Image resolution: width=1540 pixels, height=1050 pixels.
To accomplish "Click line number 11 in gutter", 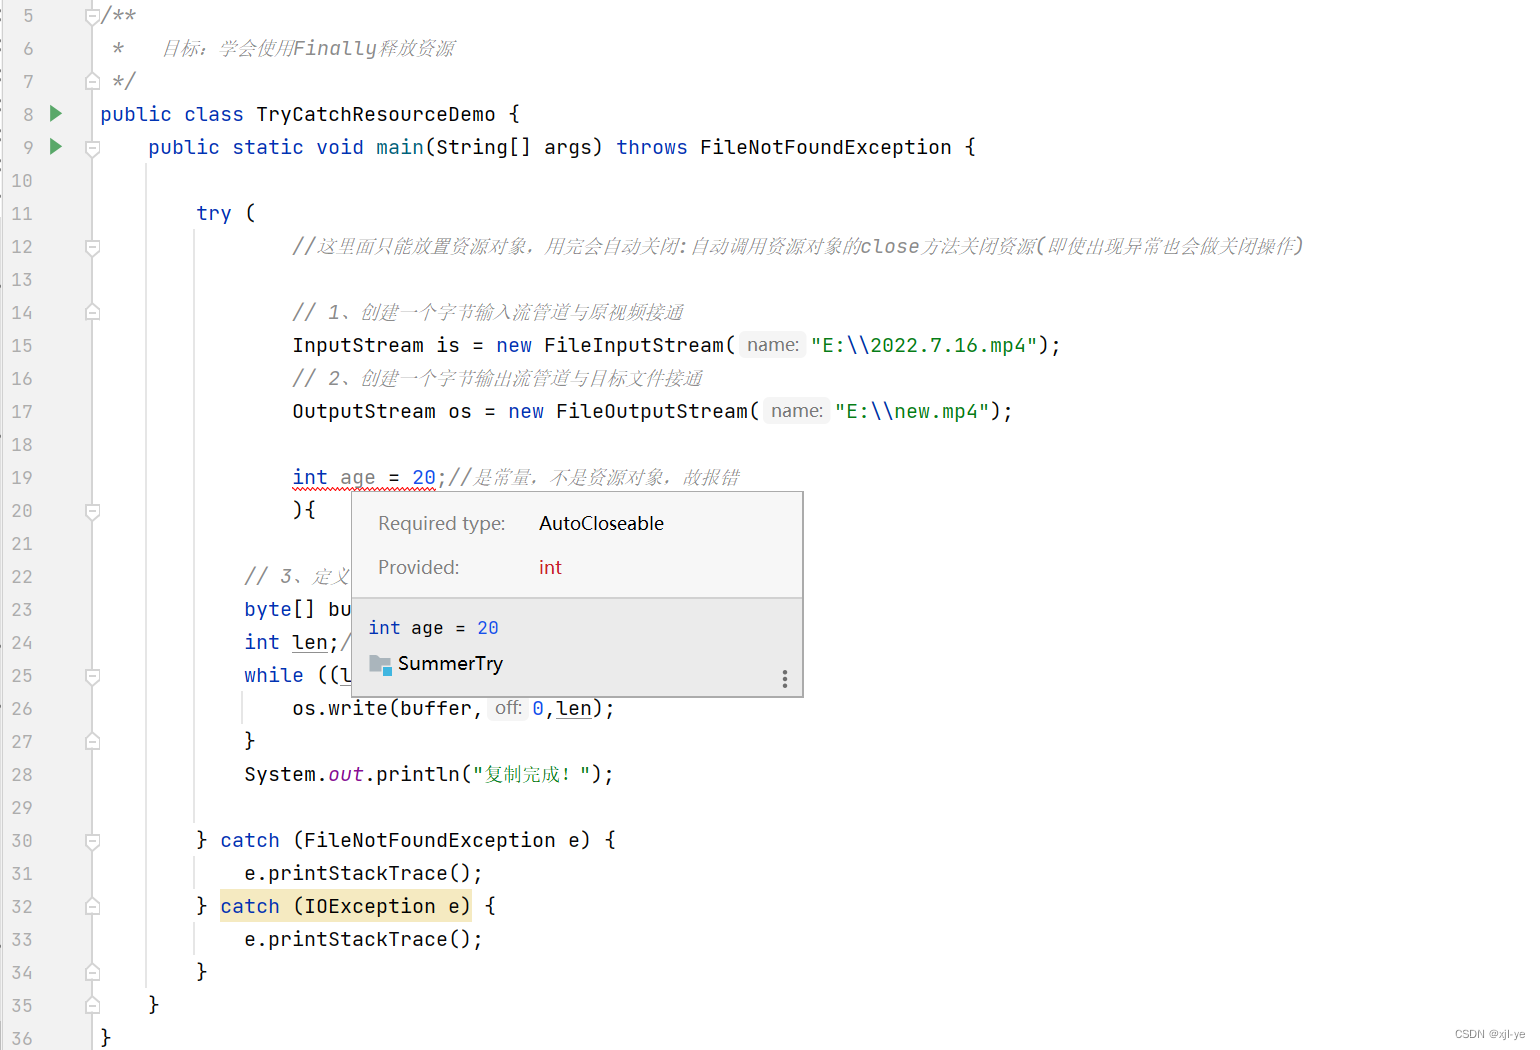I will 22,214.
